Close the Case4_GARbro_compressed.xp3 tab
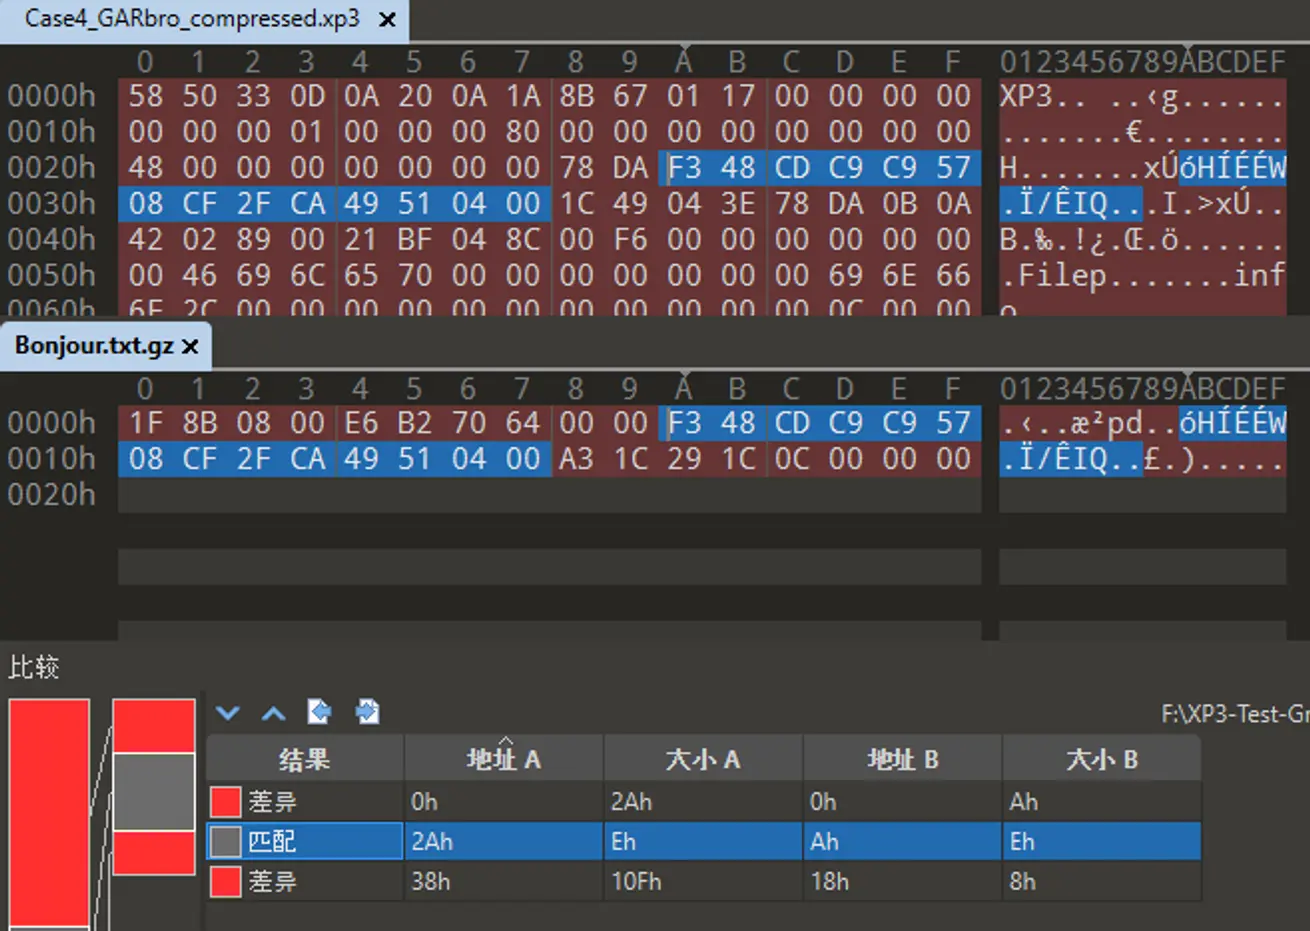 tap(387, 18)
